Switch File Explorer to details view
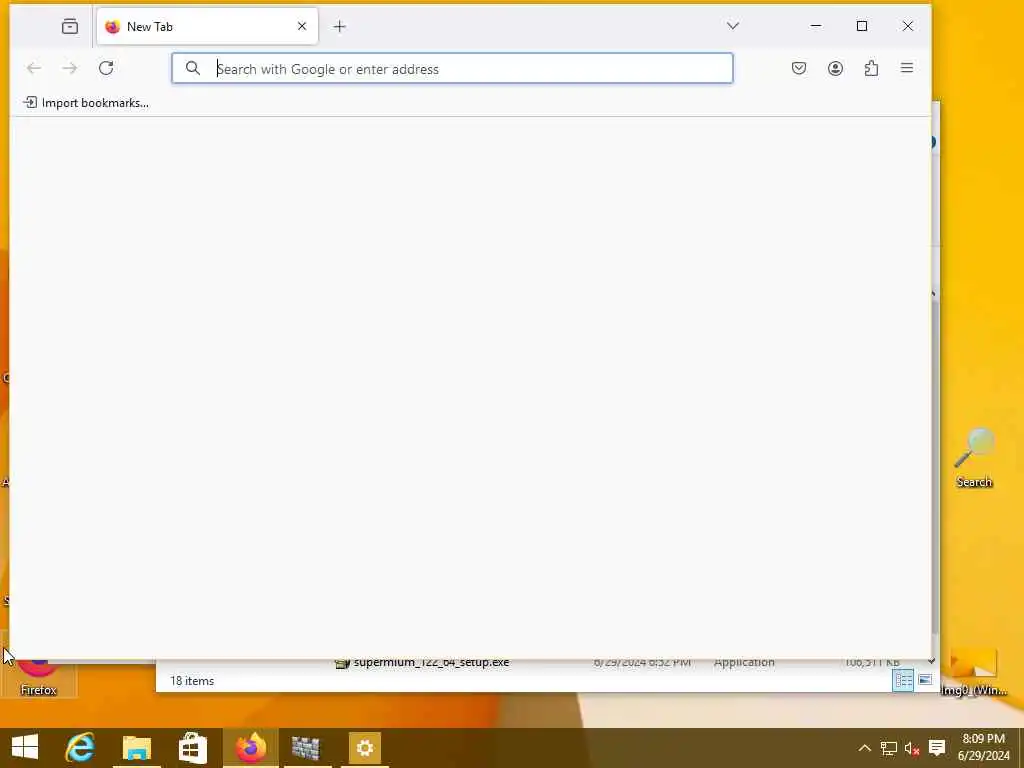This screenshot has width=1024, height=768. click(x=903, y=680)
